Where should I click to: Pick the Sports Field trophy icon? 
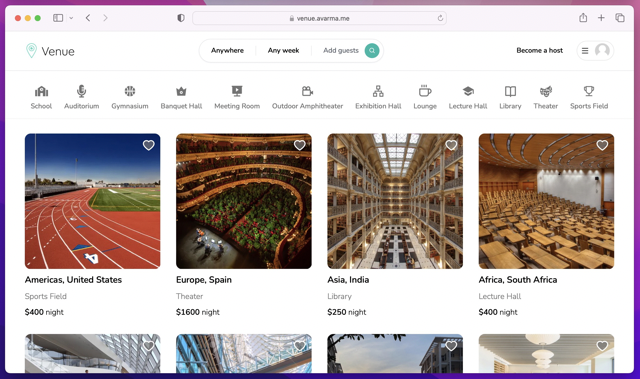point(589,91)
